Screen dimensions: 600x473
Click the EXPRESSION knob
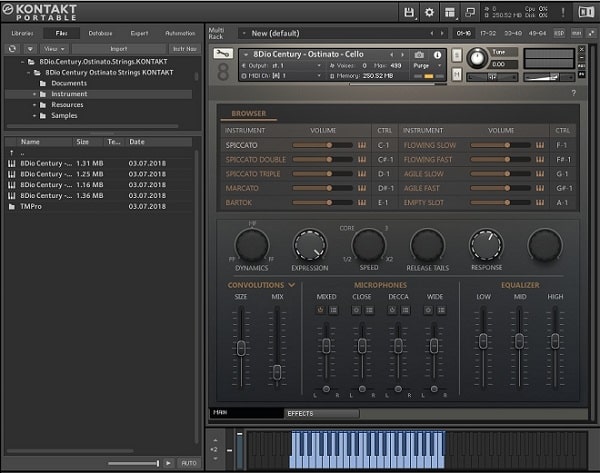click(310, 245)
